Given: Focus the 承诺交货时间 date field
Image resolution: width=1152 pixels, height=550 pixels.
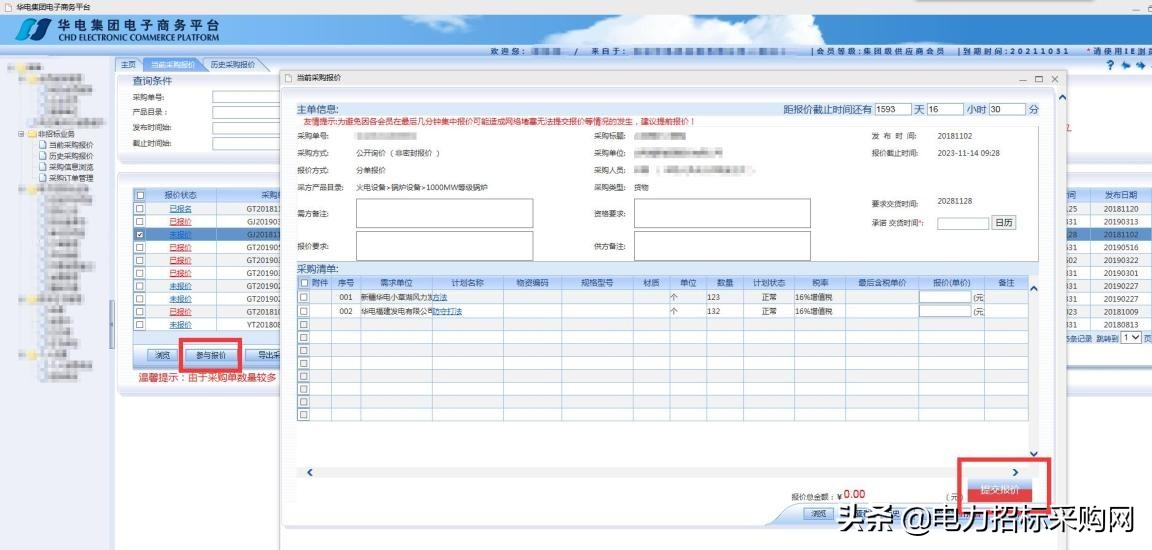Looking at the screenshot, I should click(962, 223).
